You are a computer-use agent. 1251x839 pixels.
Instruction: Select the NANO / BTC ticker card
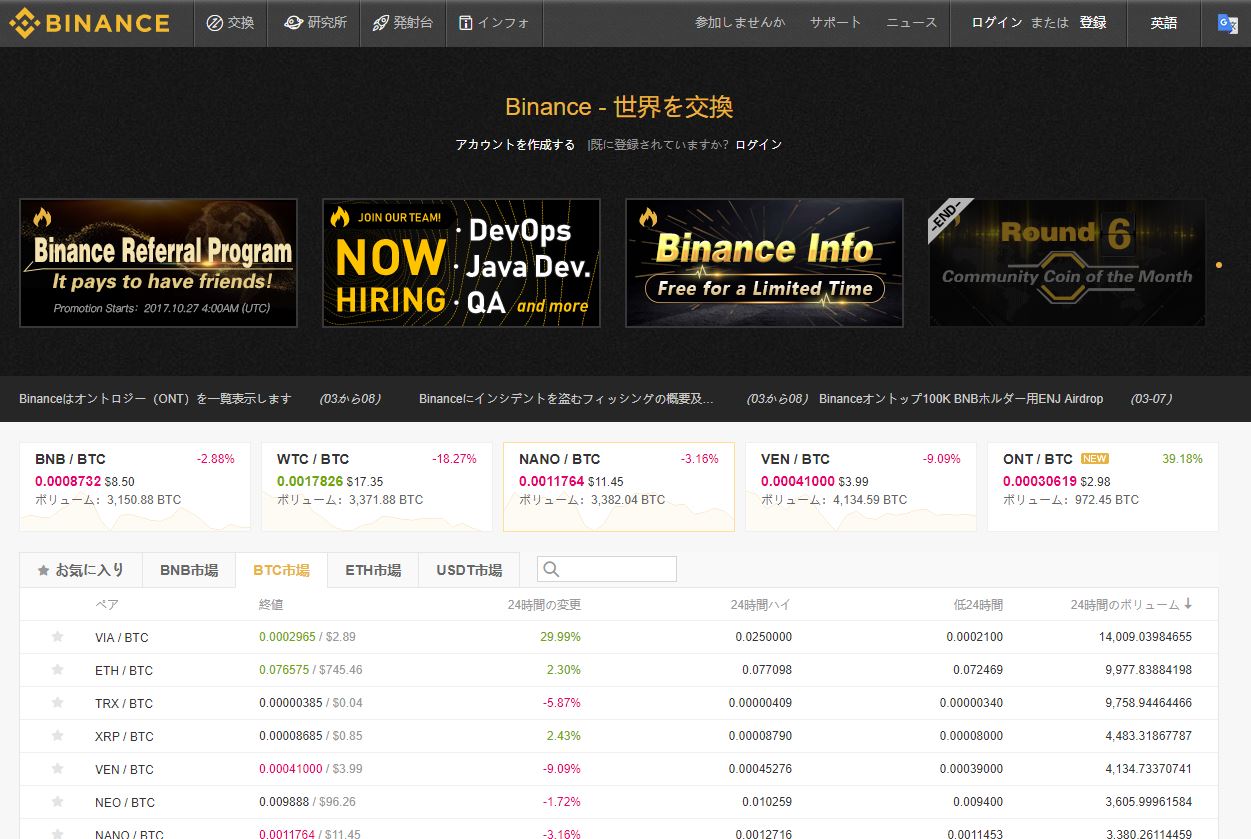coord(619,487)
